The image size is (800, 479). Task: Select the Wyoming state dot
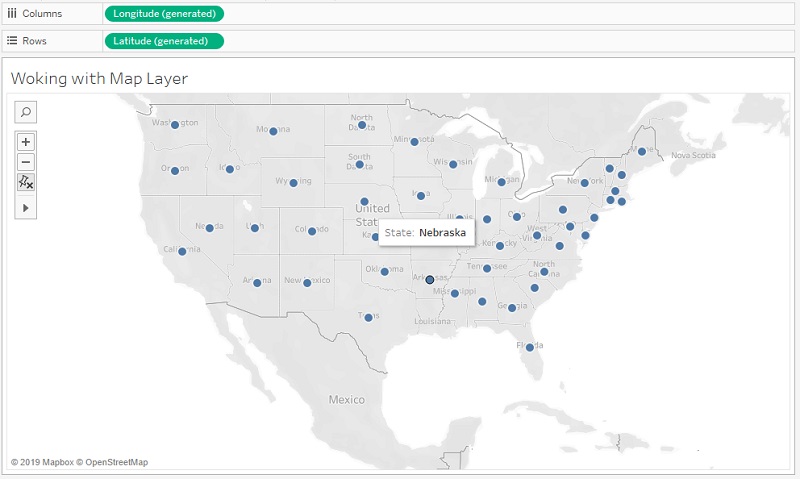(x=293, y=183)
